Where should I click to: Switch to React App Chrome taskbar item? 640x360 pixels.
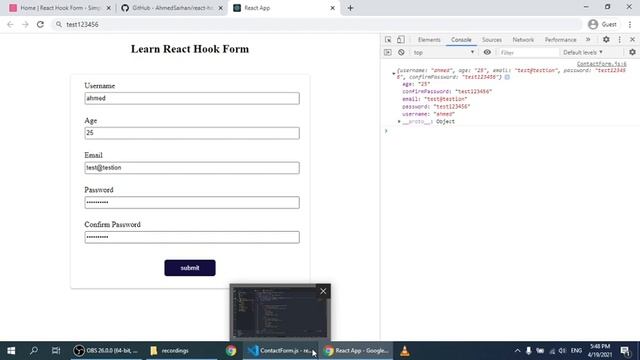[356, 351]
